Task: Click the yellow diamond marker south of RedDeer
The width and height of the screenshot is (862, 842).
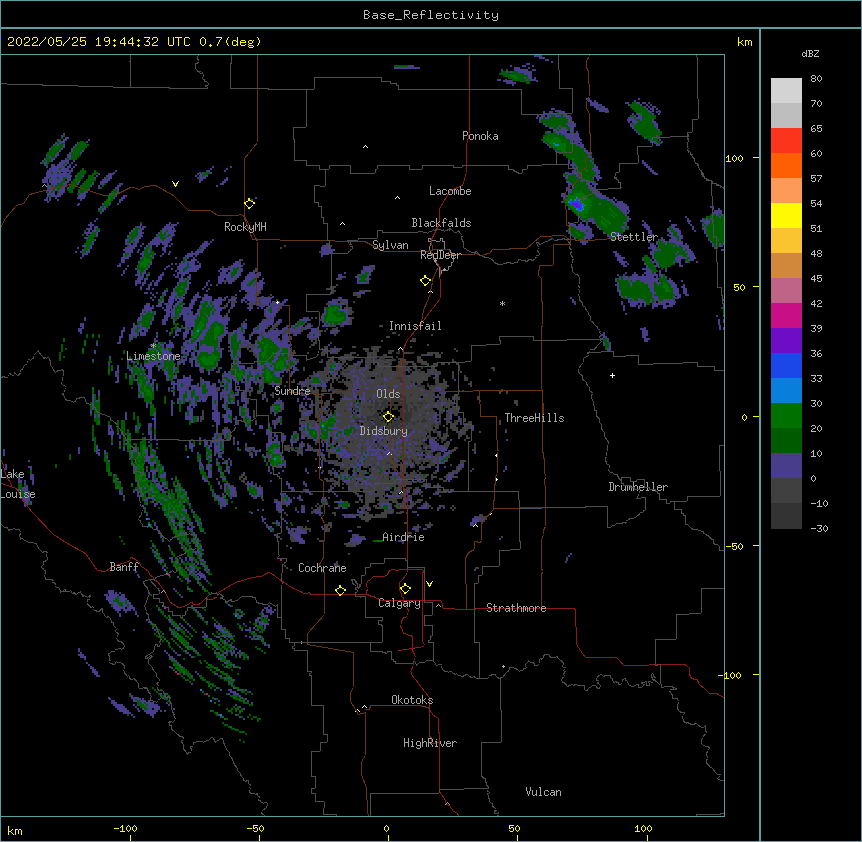Action: point(426,281)
